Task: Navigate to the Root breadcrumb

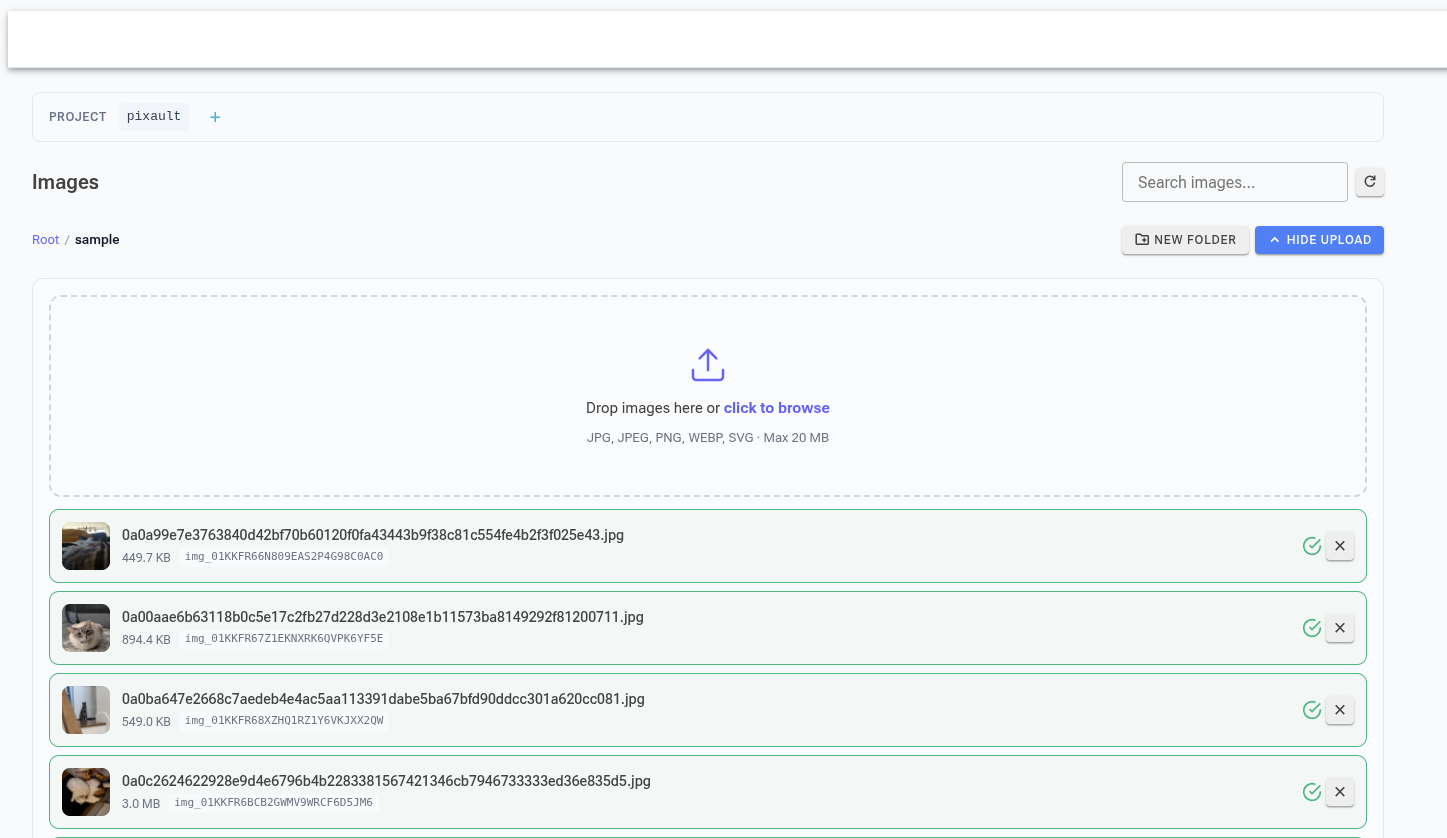Action: tap(45, 239)
